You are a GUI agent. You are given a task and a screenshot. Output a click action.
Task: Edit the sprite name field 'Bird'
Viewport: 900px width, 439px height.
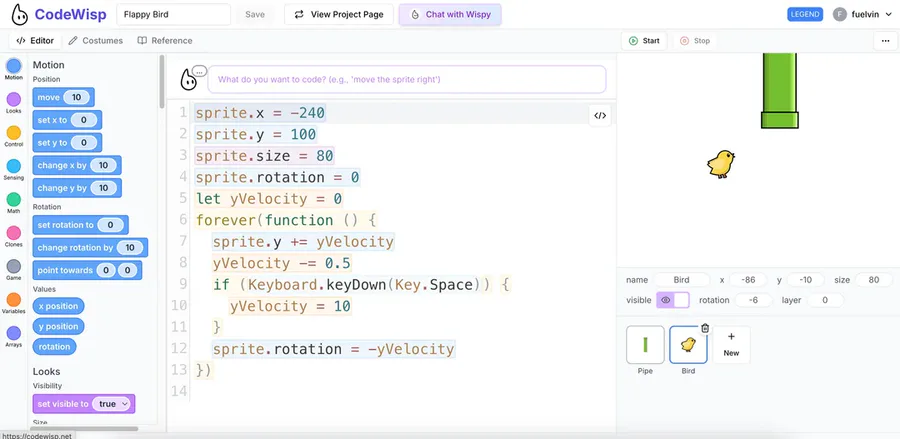681,280
